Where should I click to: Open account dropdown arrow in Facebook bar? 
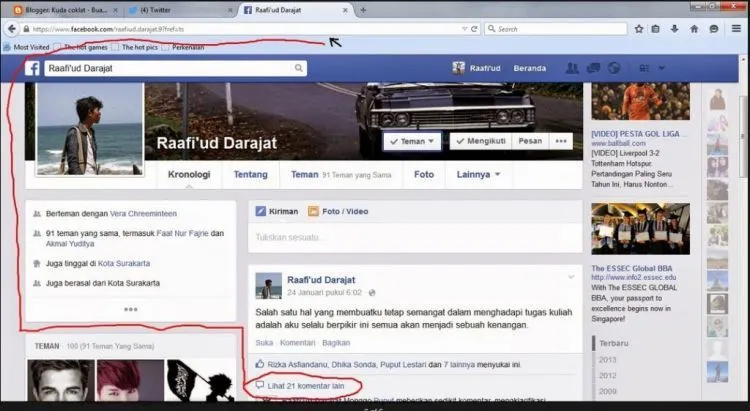(662, 68)
